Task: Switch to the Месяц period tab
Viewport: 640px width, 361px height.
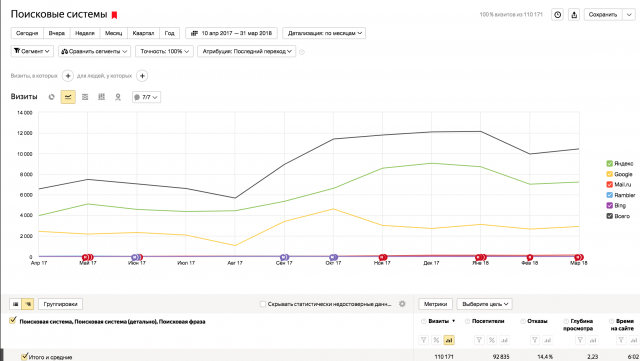Action: (x=113, y=33)
